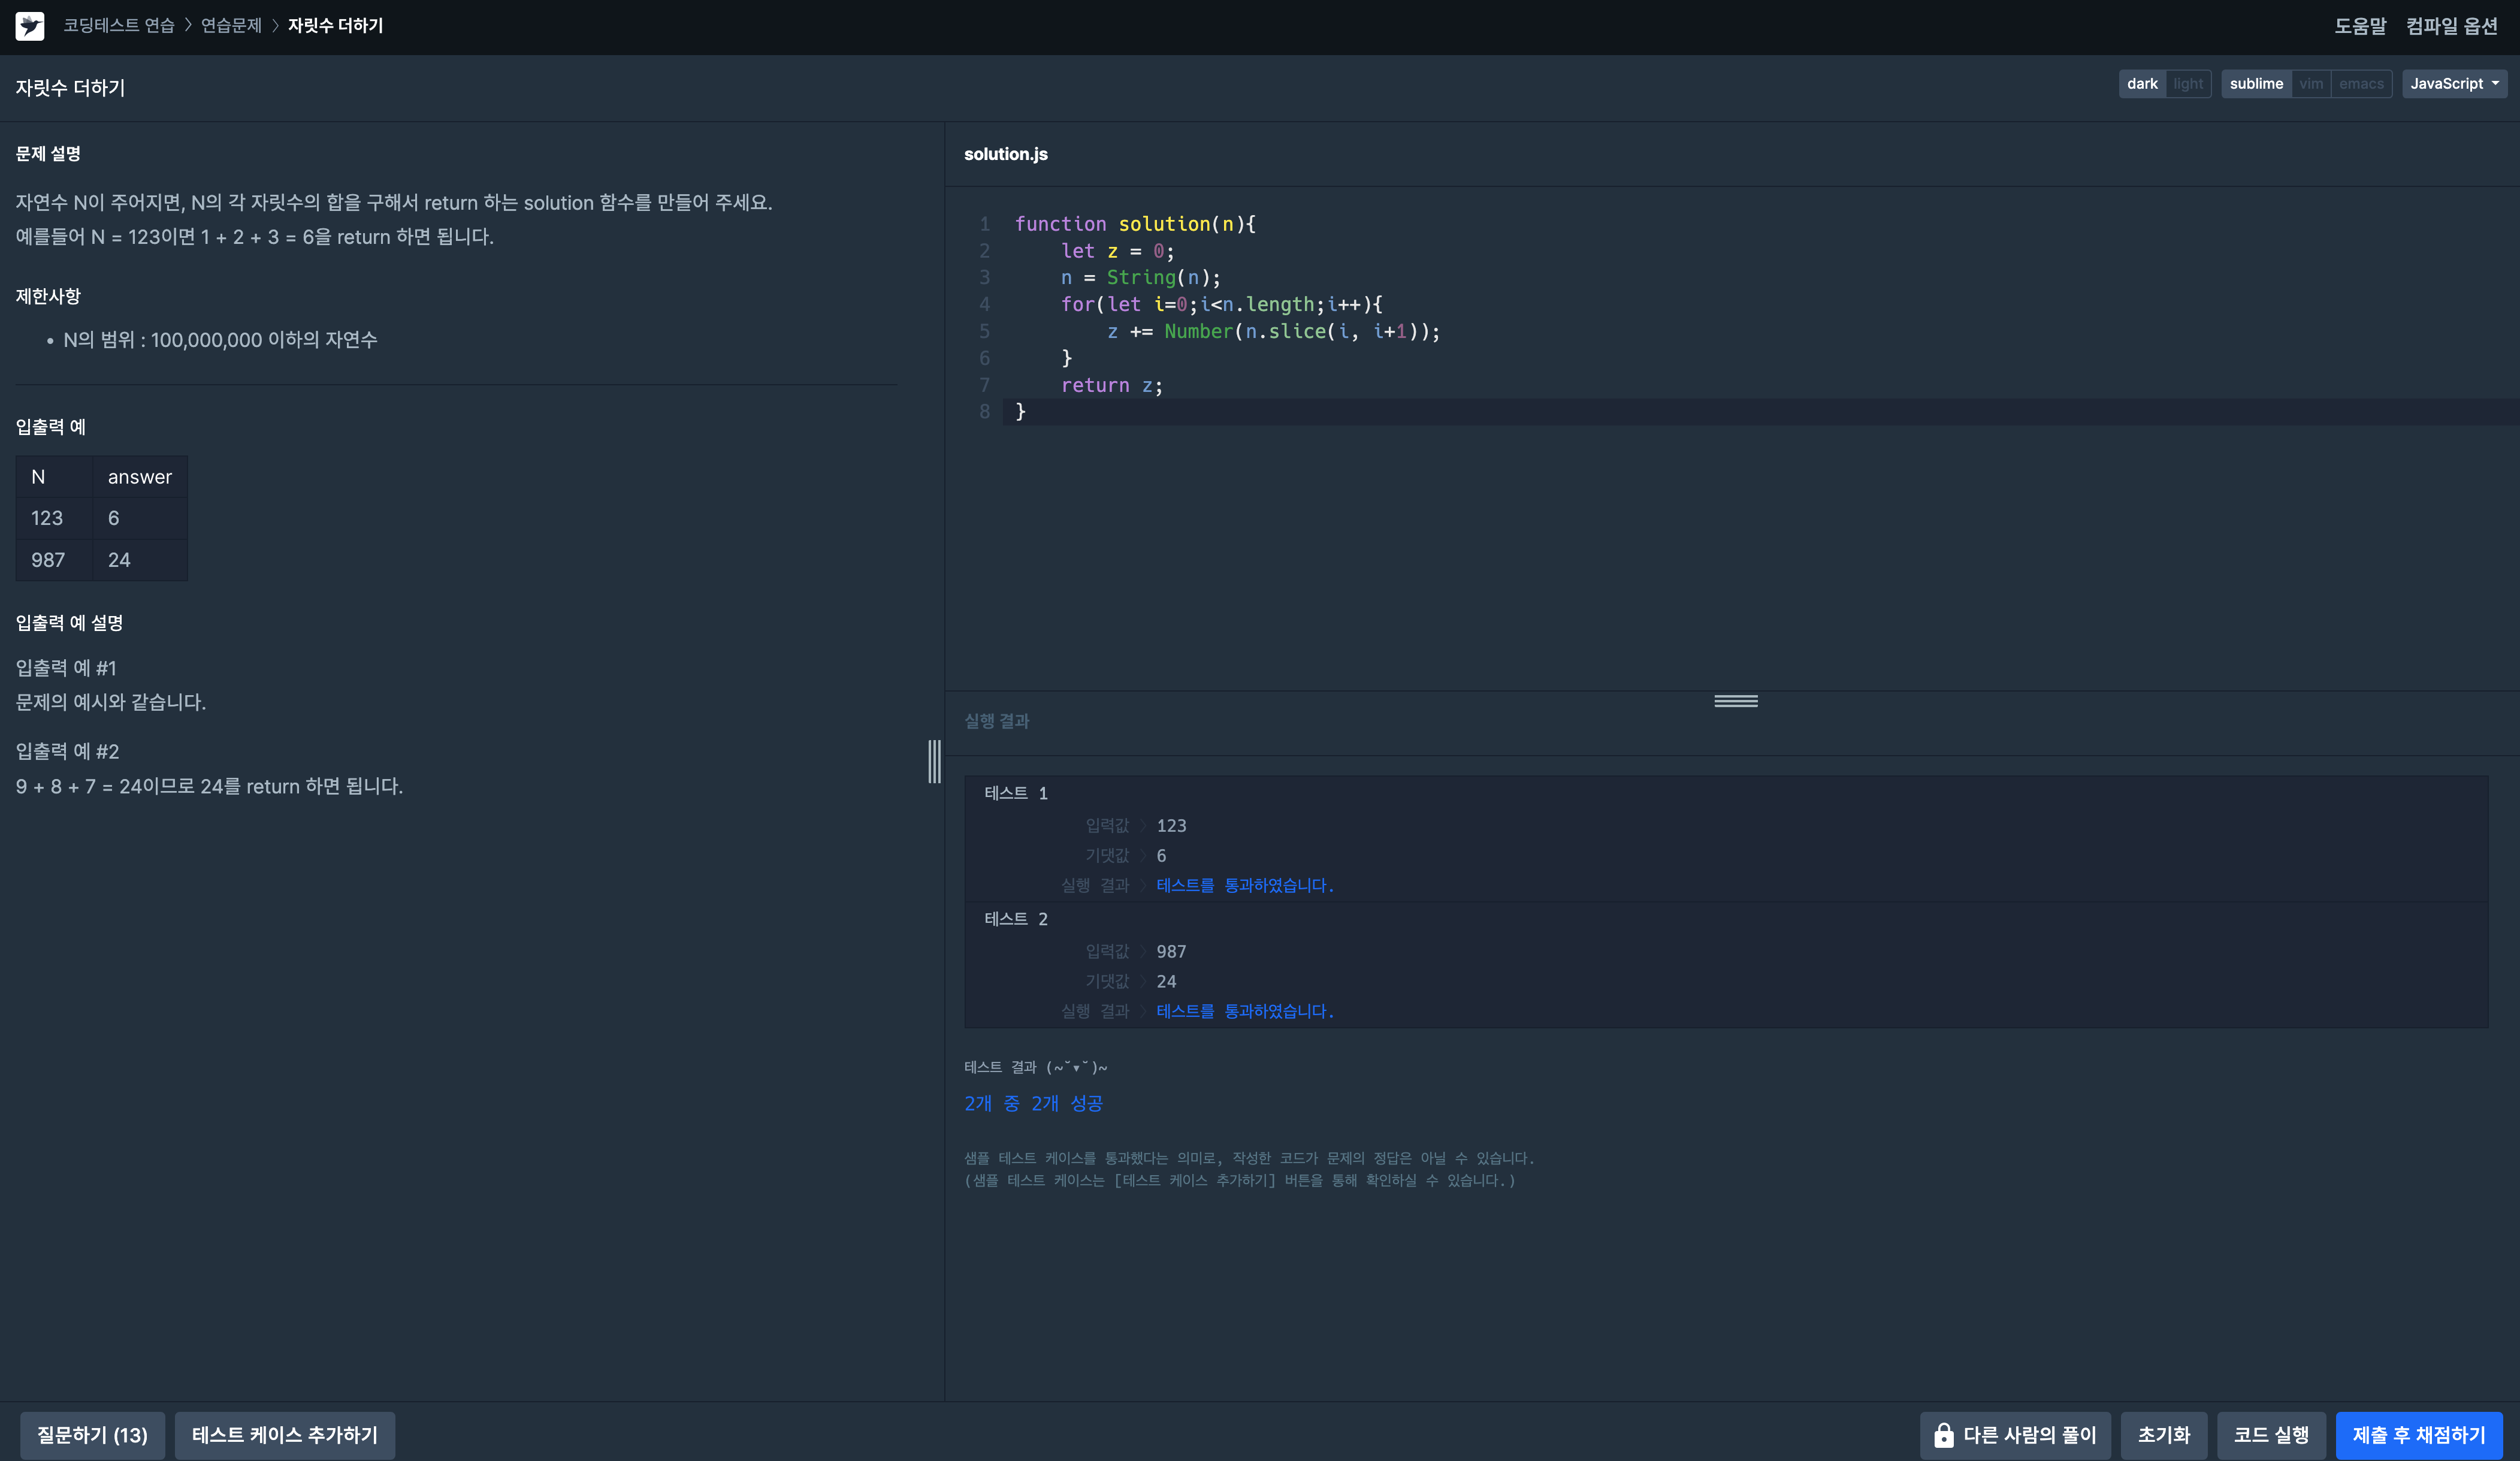
Task: Select emacs key binding mode
Action: [x=2361, y=84]
